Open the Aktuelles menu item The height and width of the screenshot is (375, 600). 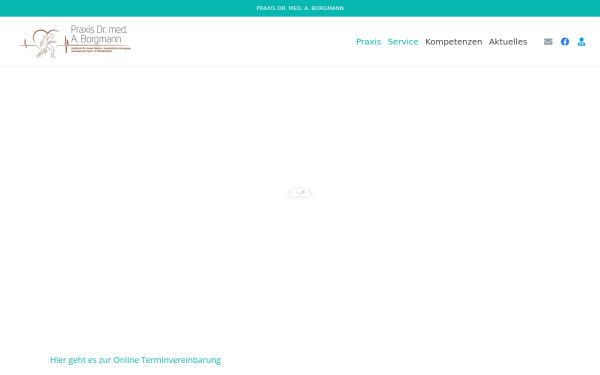pos(508,42)
